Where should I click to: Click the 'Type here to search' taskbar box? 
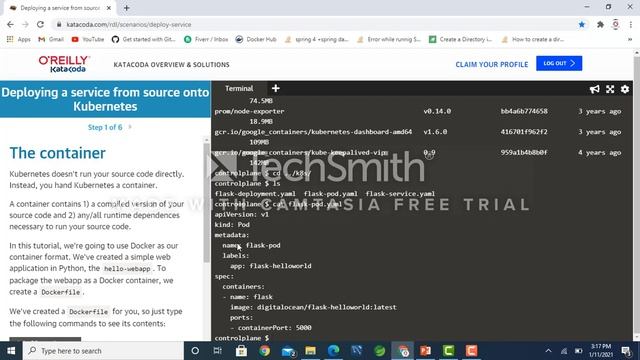104,351
